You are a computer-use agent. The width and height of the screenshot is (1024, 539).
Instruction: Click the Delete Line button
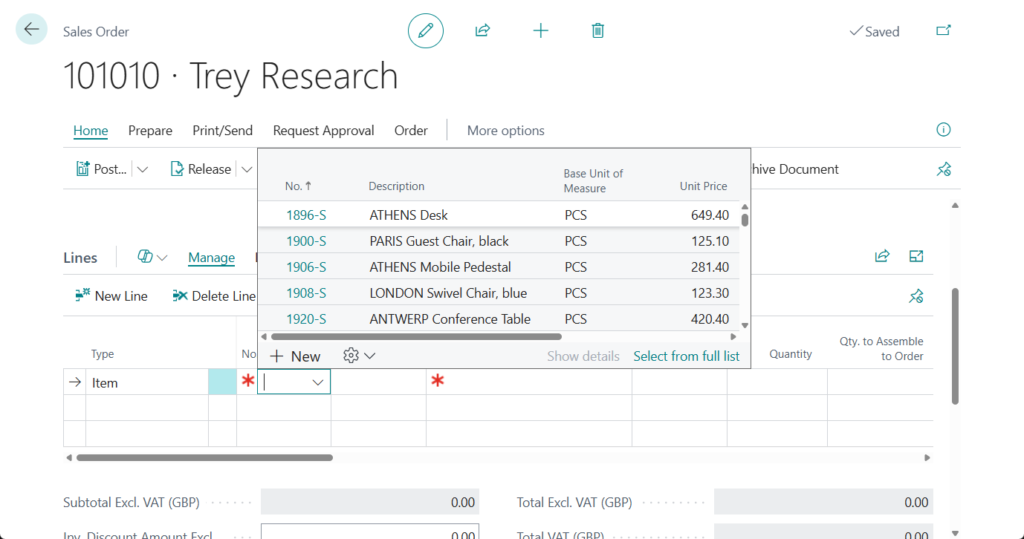(214, 296)
